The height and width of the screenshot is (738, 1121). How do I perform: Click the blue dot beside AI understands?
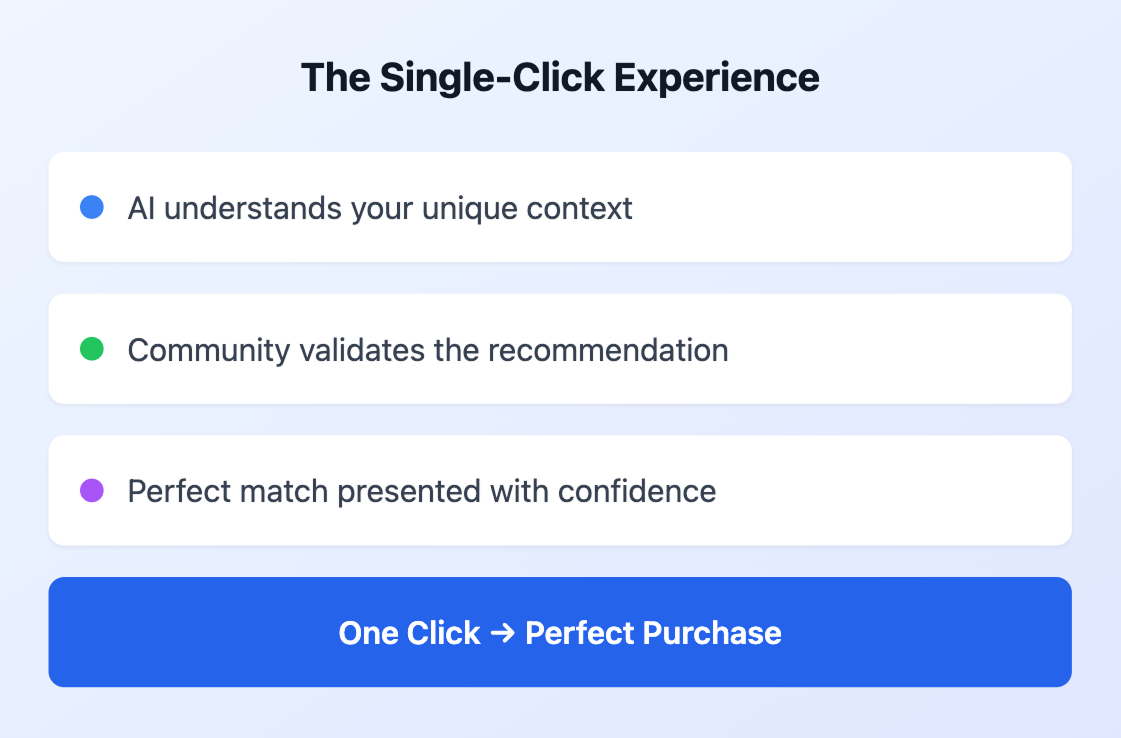[92, 207]
